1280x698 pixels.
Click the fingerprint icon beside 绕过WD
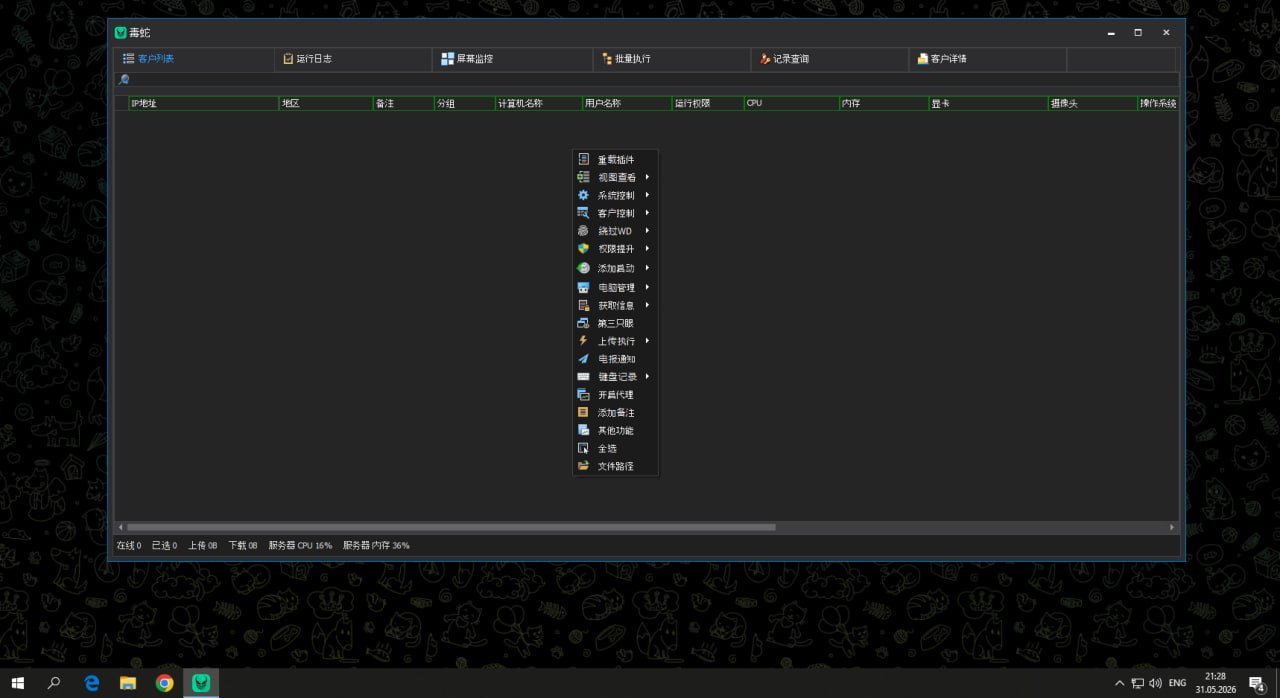pyautogui.click(x=584, y=231)
